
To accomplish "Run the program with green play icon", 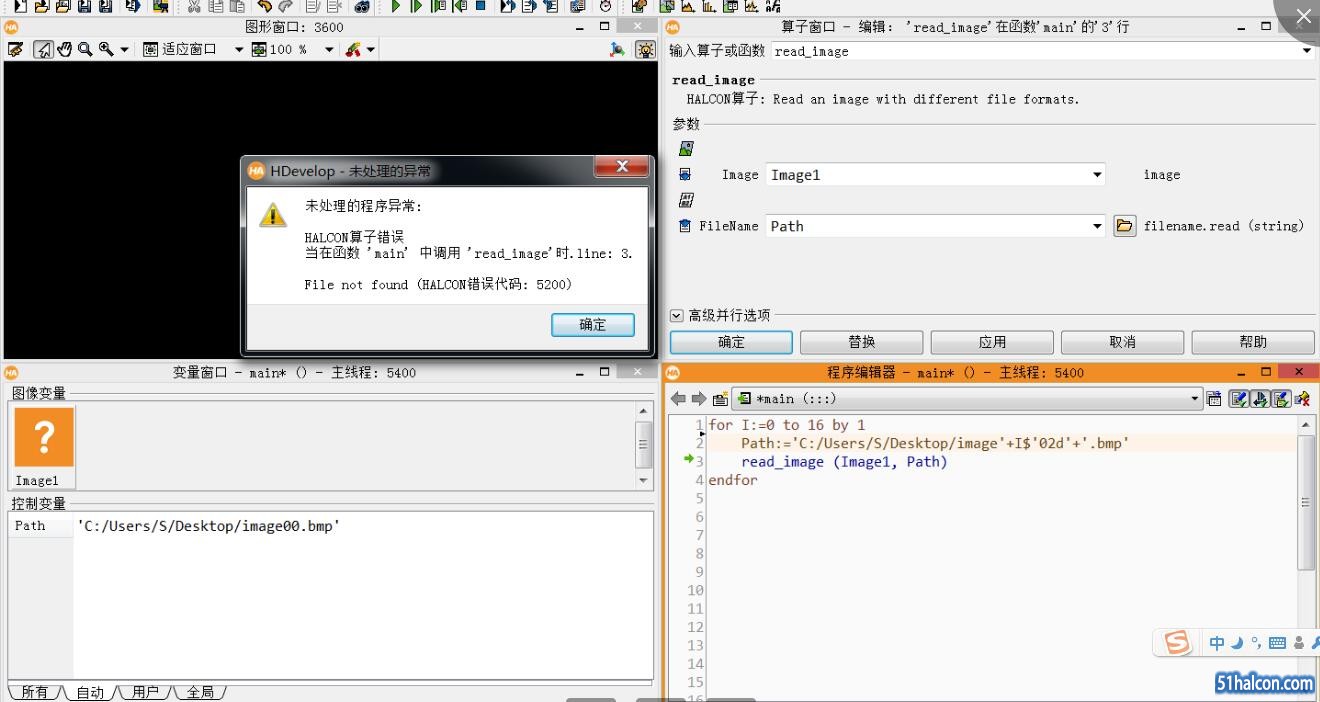I will point(396,6).
